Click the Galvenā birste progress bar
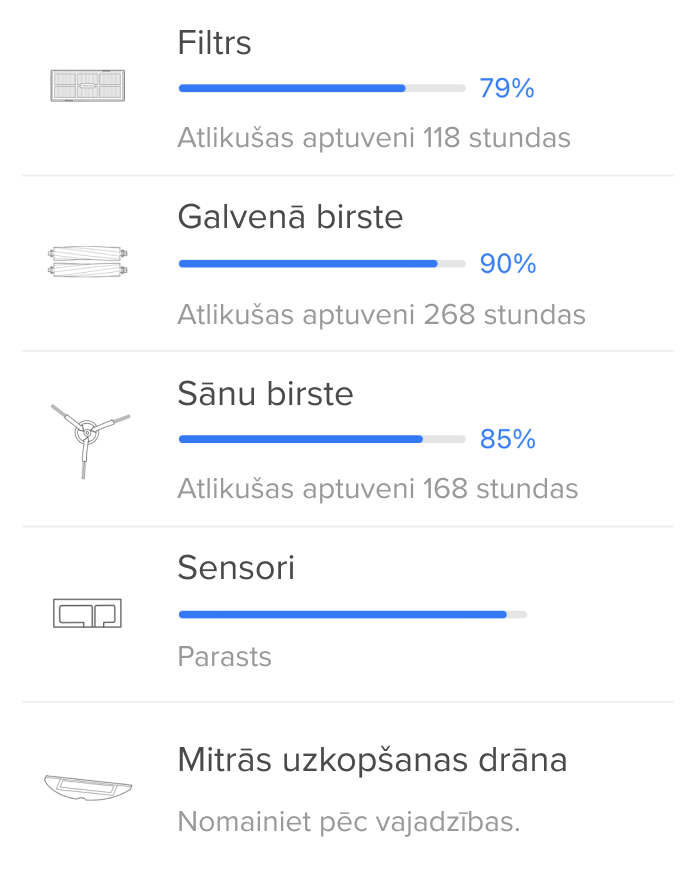The height and width of the screenshot is (873, 696). click(x=321, y=264)
